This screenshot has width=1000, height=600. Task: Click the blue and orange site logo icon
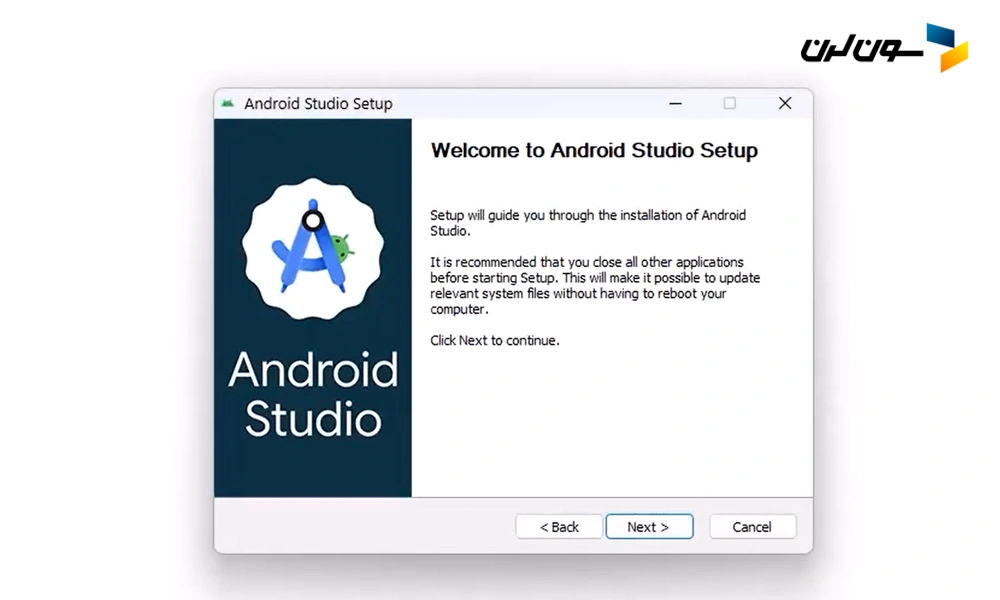pyautogui.click(x=946, y=48)
